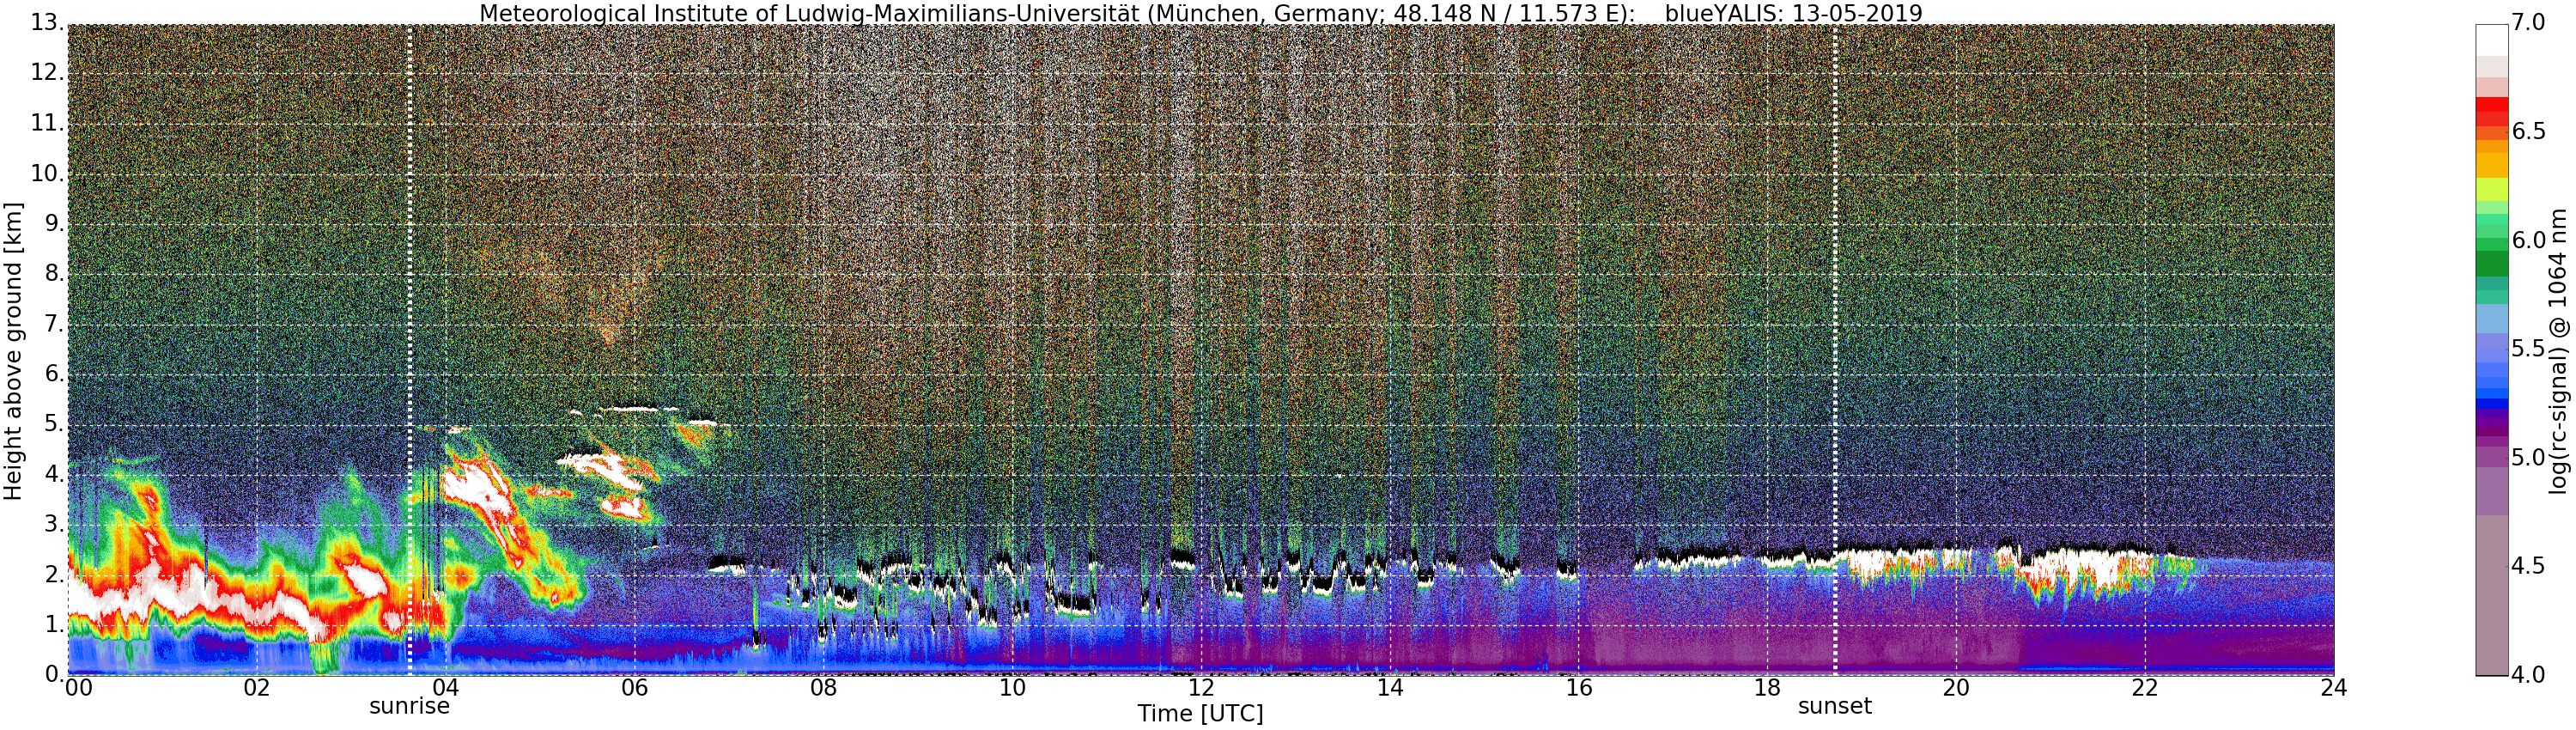Click the colorbar value 6.0
This screenshot has height=730, width=2576.
click(x=2529, y=240)
